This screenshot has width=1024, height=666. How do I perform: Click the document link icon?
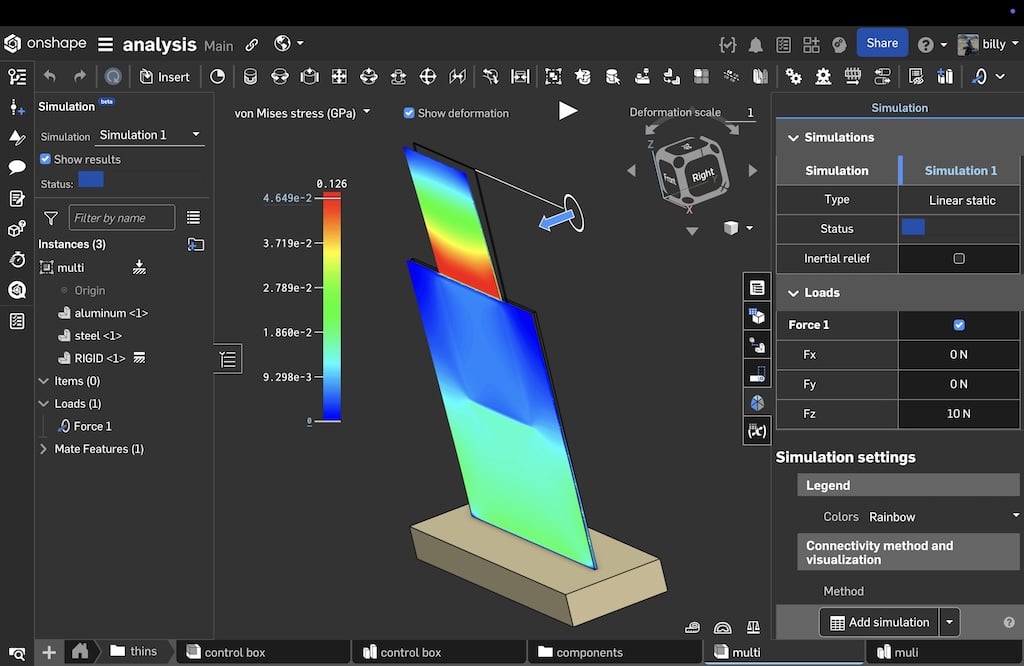[x=252, y=45]
